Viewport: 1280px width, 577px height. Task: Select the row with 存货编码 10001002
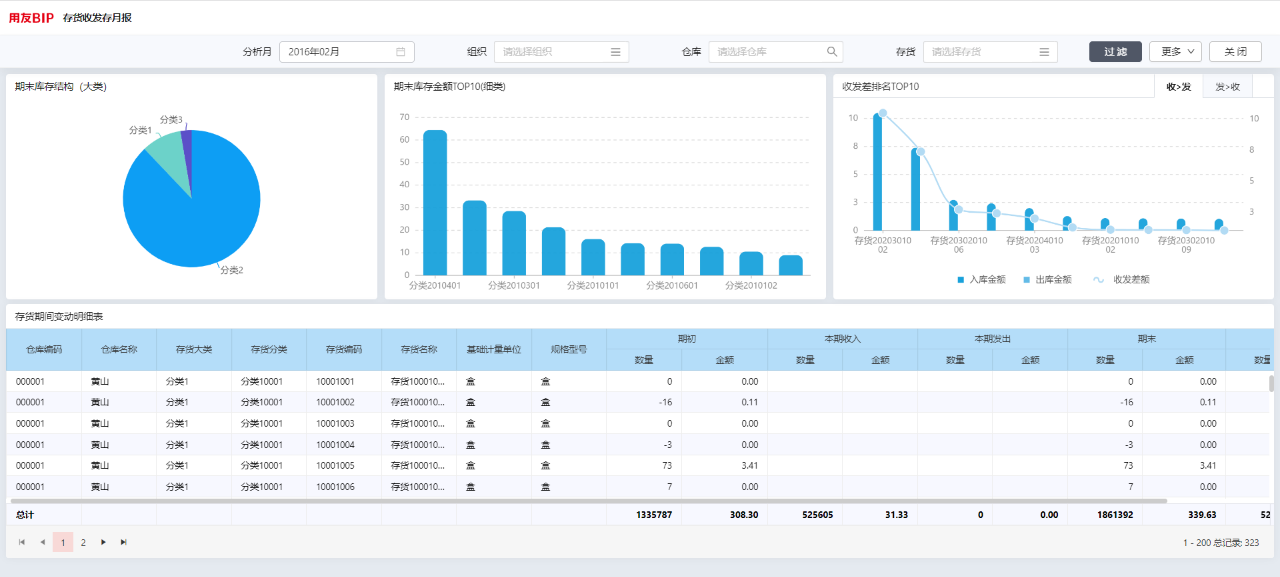click(637, 402)
